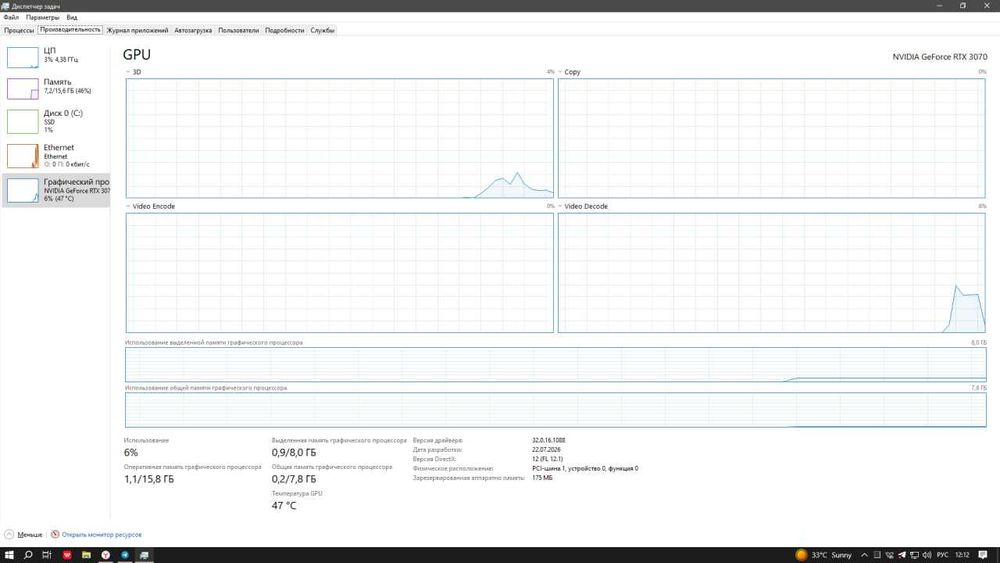
Task: Open network status tray icon
Action: 915,555
